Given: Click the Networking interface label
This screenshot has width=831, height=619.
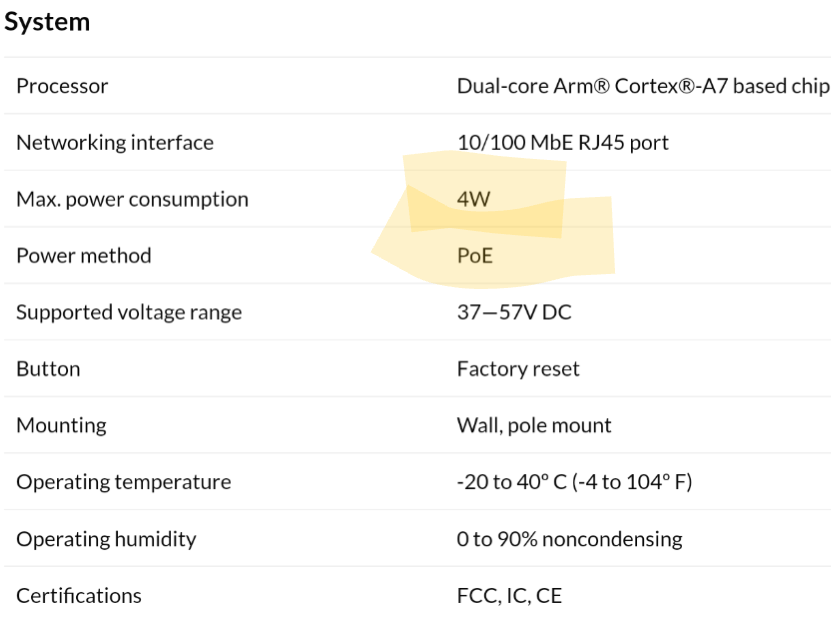Looking at the screenshot, I should pyautogui.click(x=115, y=142).
